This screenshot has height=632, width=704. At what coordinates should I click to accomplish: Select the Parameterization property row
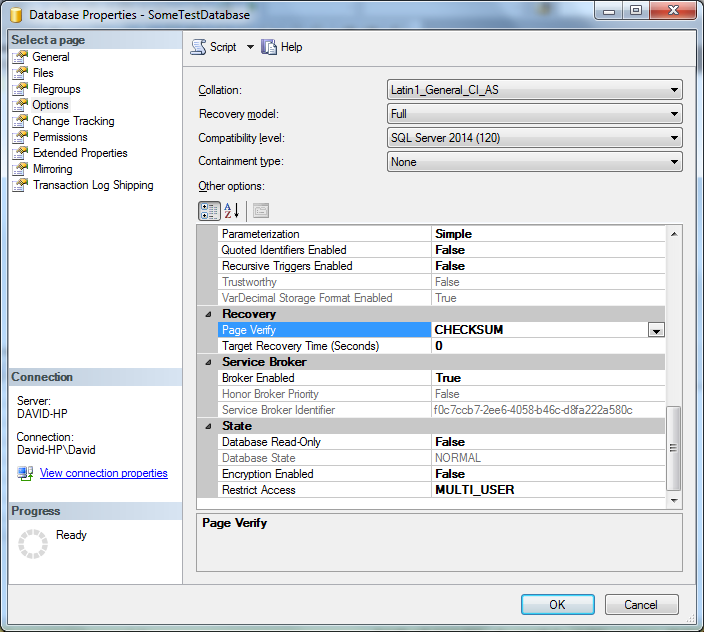point(442,234)
